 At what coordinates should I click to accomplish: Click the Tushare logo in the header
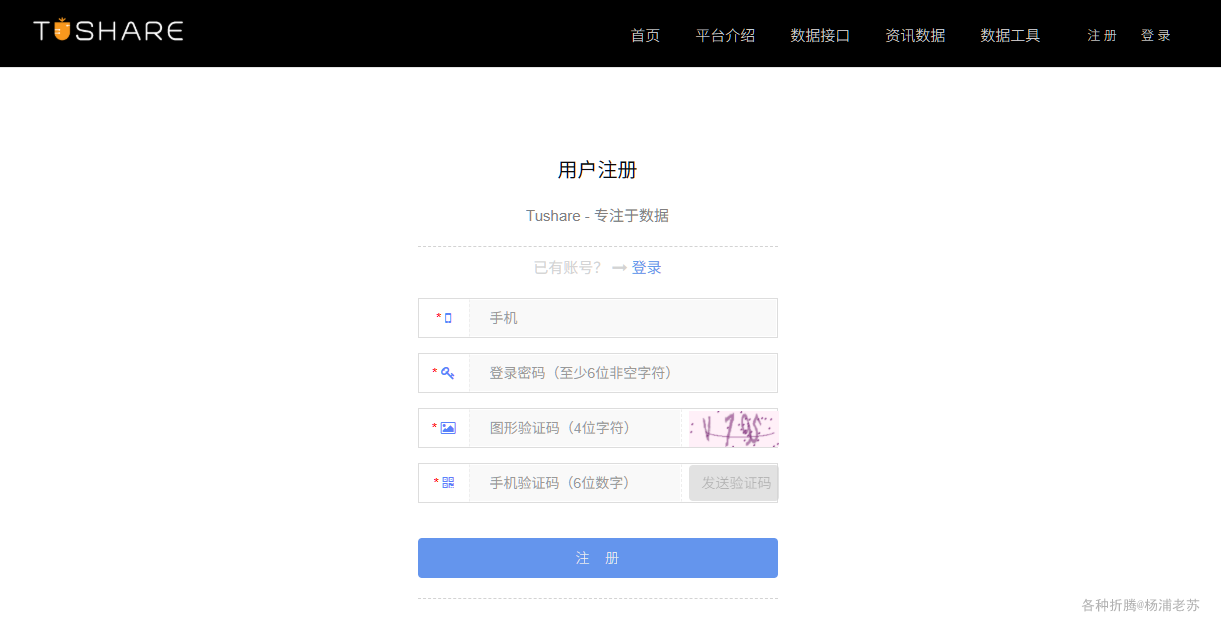click(x=108, y=30)
